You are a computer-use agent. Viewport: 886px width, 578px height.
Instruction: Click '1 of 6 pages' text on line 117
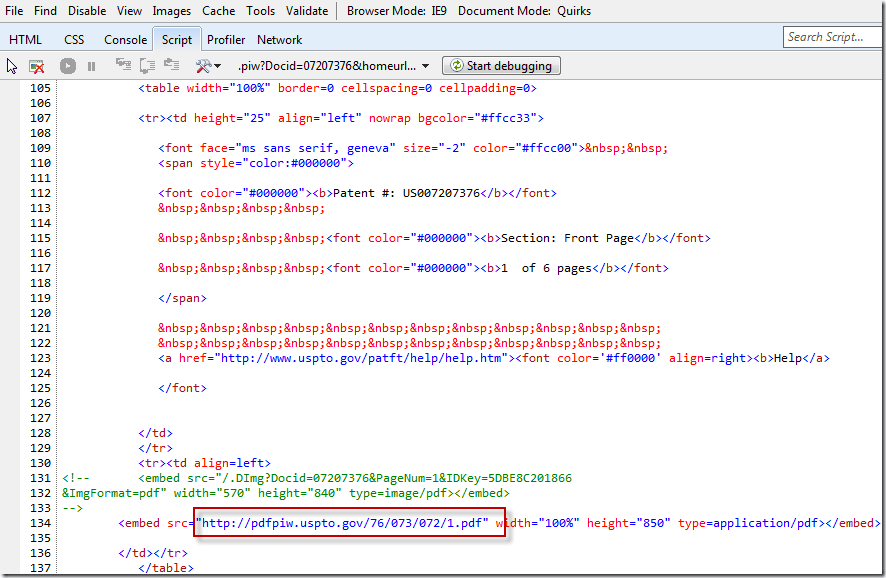pyautogui.click(x=546, y=268)
